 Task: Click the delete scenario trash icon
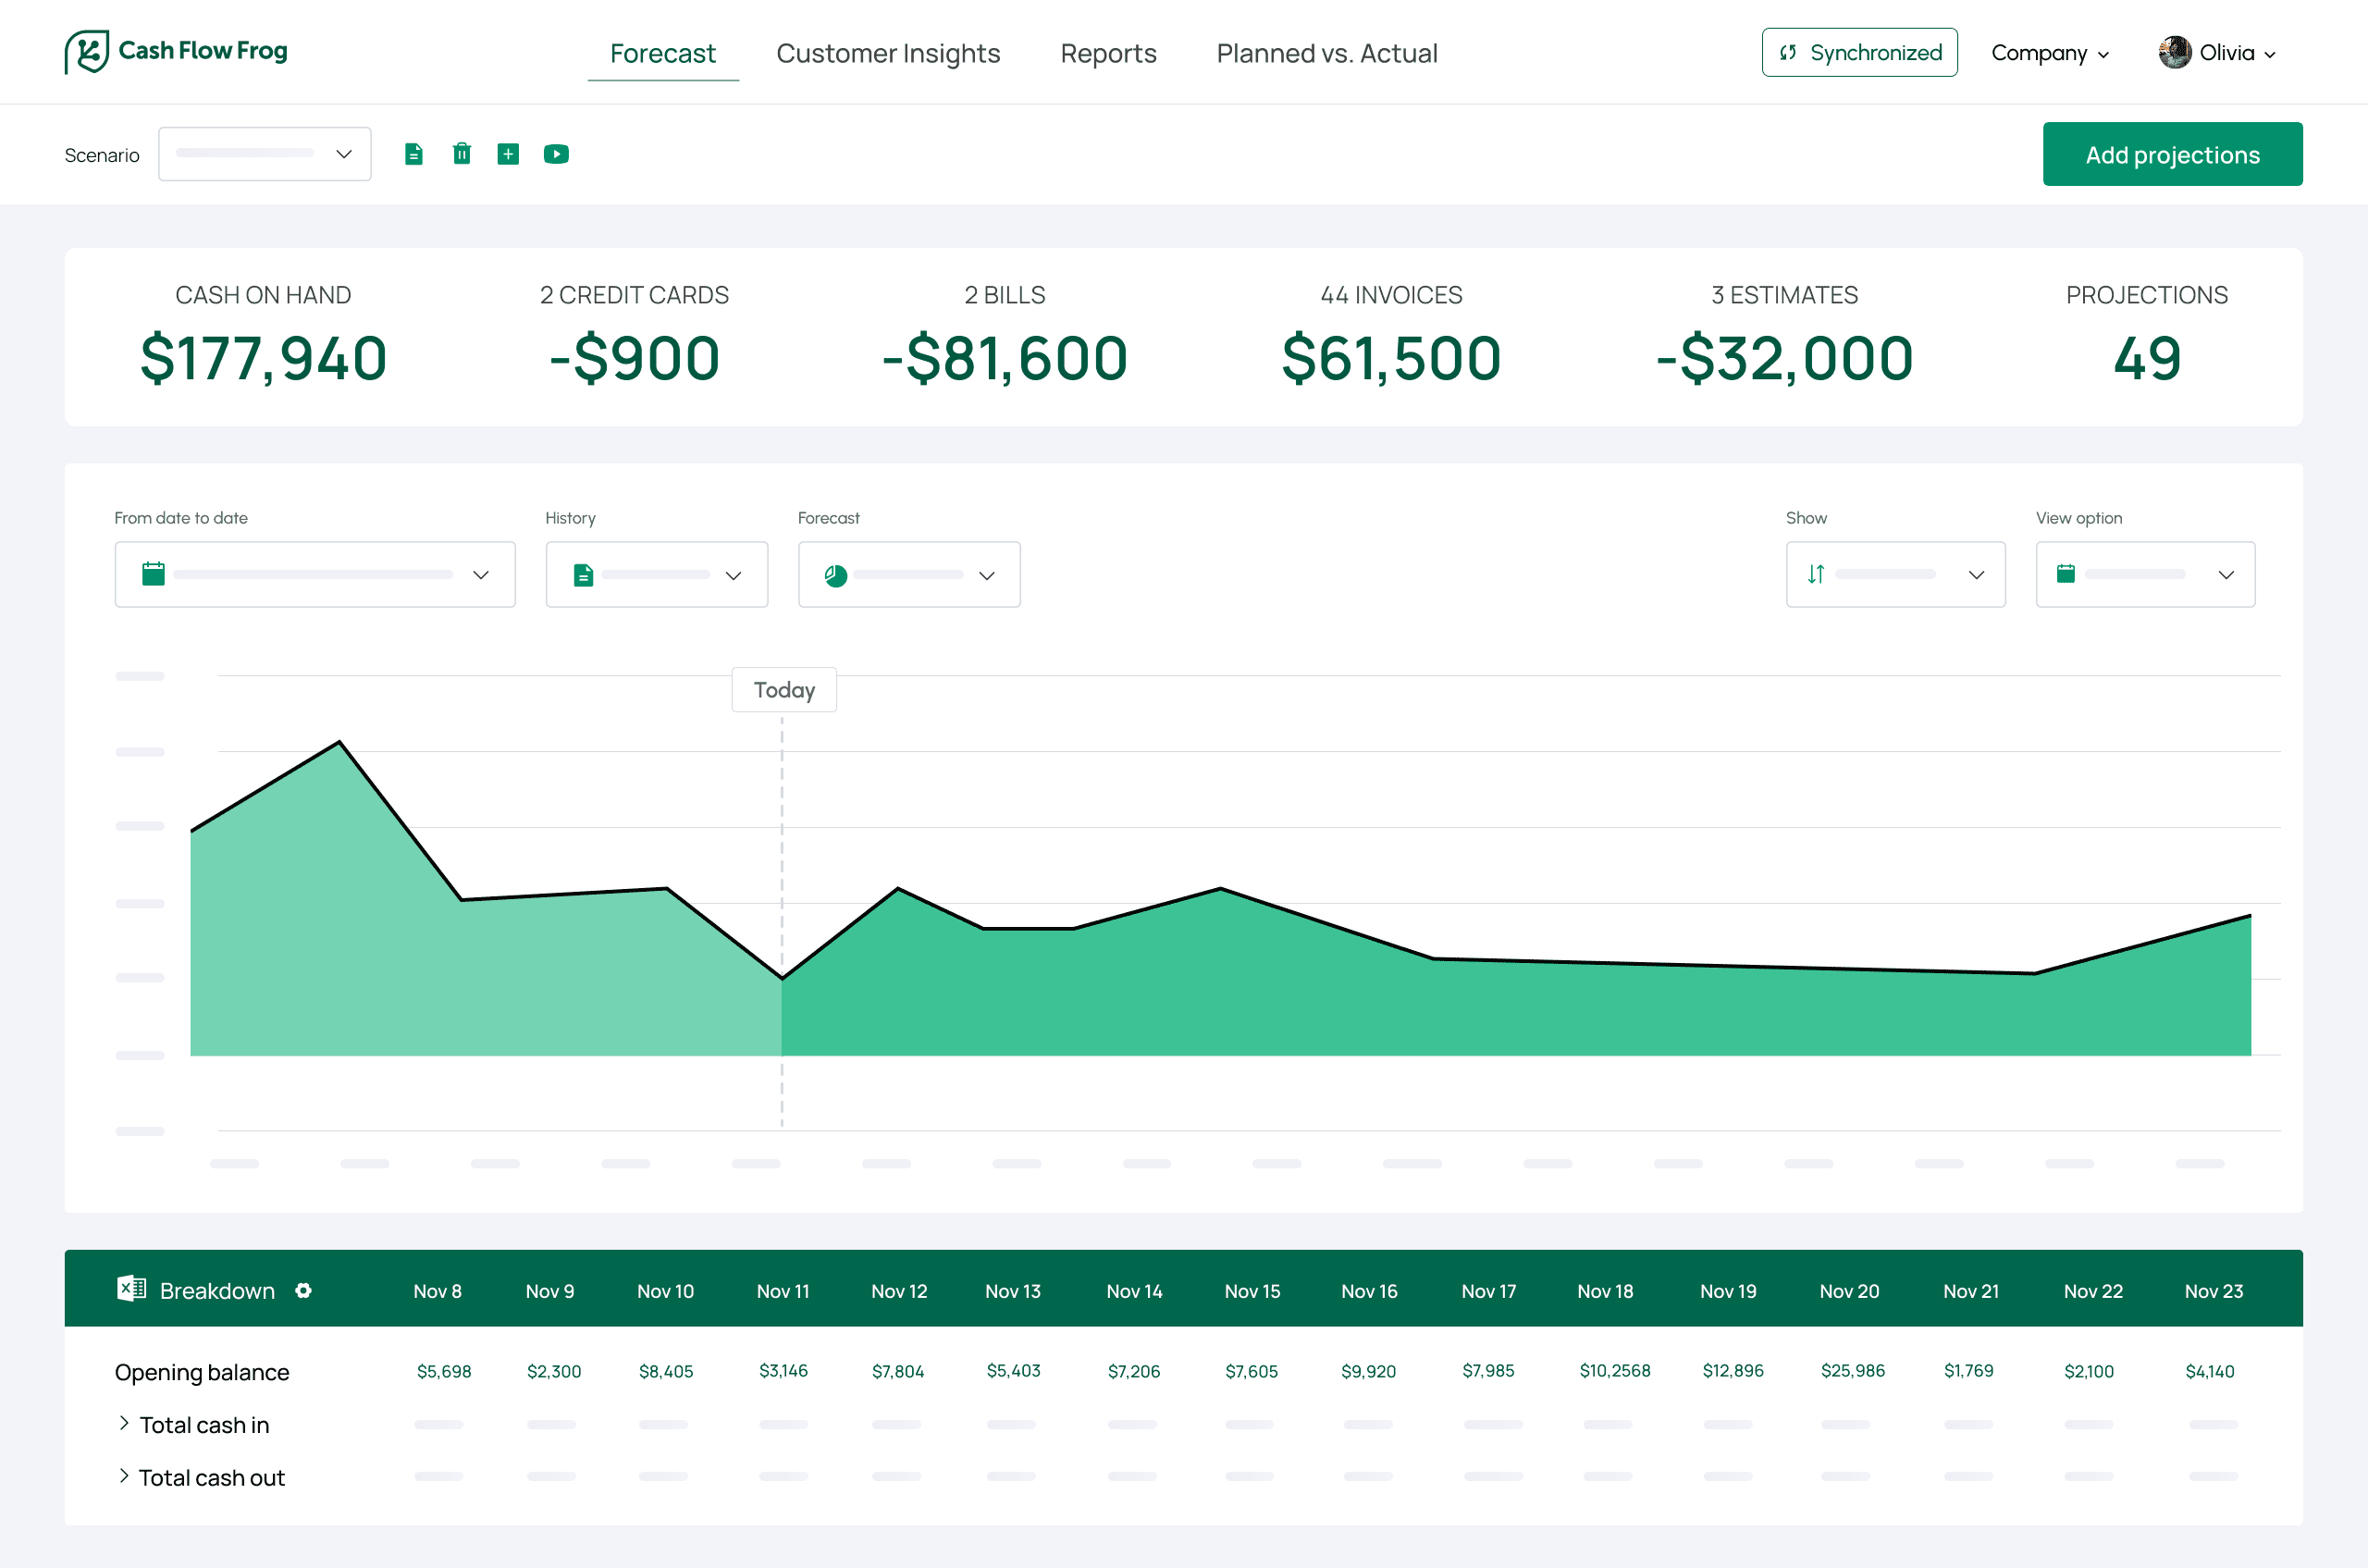[x=461, y=154]
